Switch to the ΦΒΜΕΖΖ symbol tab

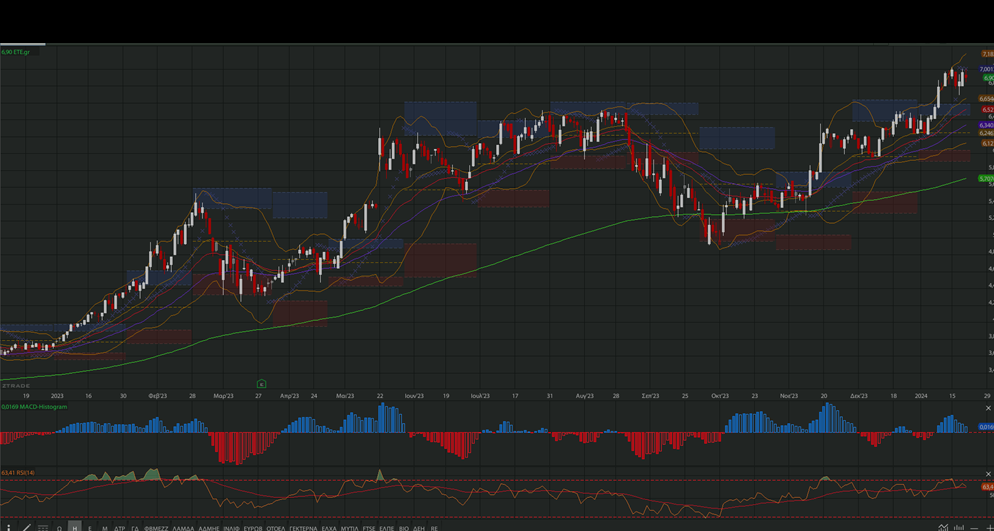tap(157, 528)
